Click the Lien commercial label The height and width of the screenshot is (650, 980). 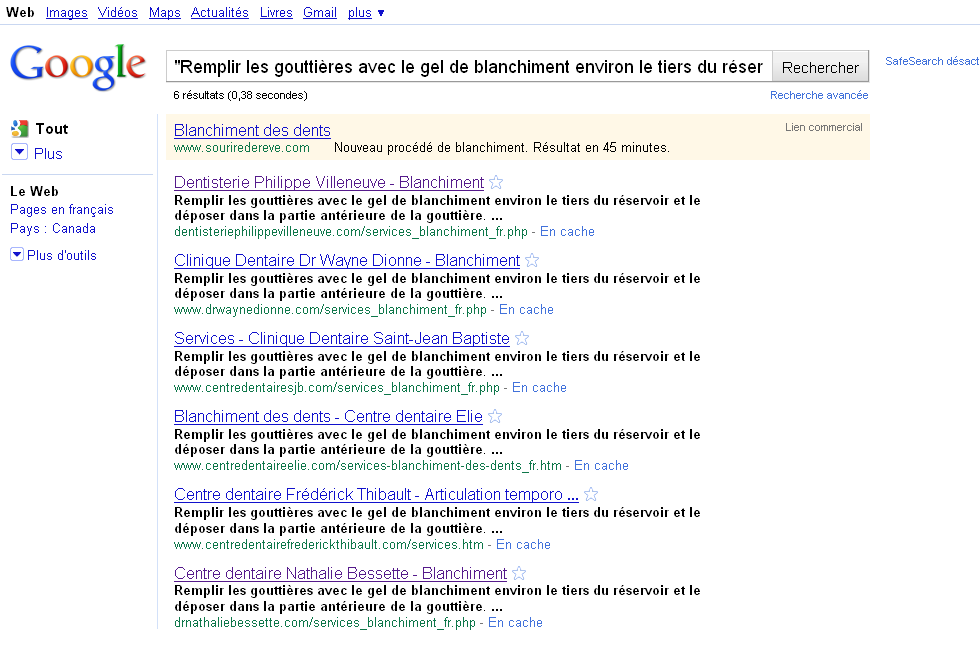point(824,128)
